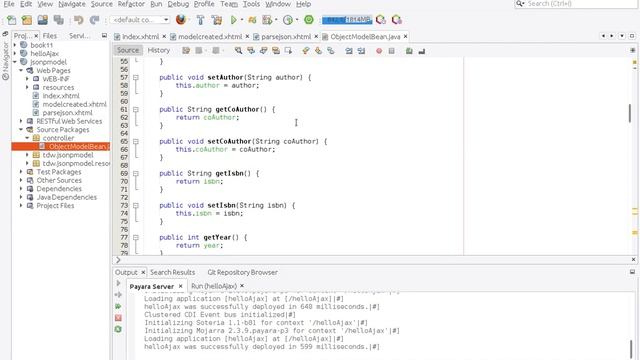This screenshot has height=360, width=640.
Task: Click the Comment code icon
Action: tap(409, 51)
